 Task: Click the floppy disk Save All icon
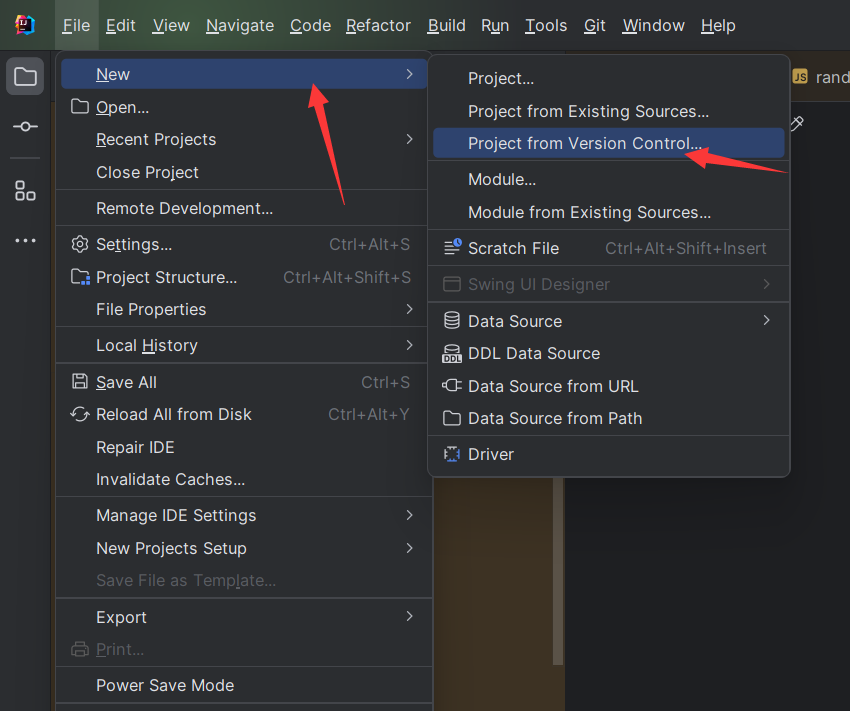coord(80,382)
